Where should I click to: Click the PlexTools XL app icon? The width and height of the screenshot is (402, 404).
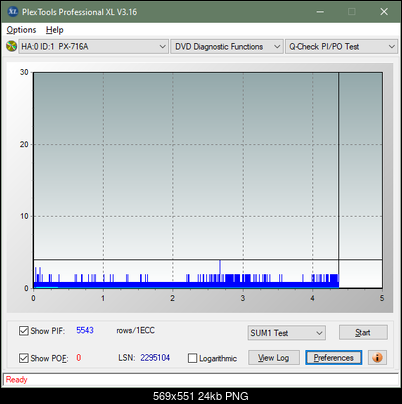(x=13, y=12)
